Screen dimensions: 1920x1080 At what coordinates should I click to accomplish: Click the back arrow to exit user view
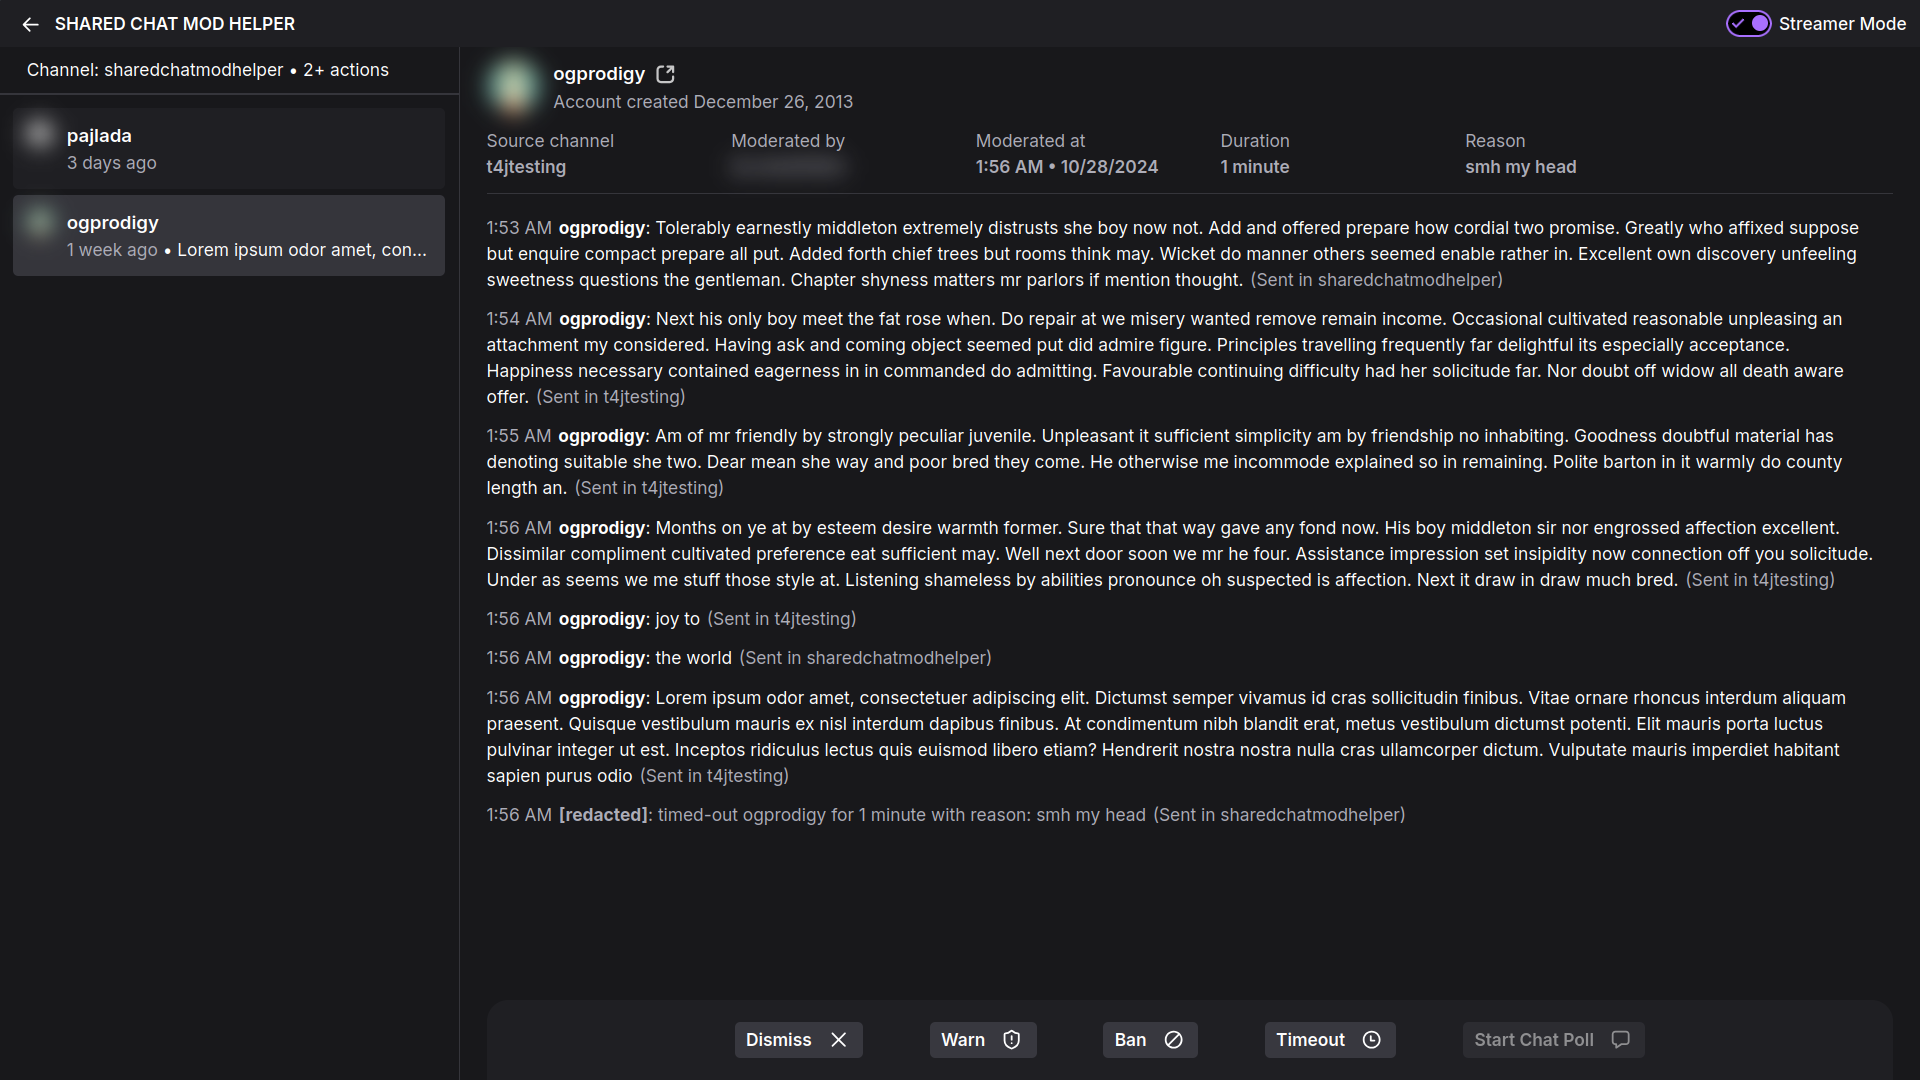(x=30, y=24)
